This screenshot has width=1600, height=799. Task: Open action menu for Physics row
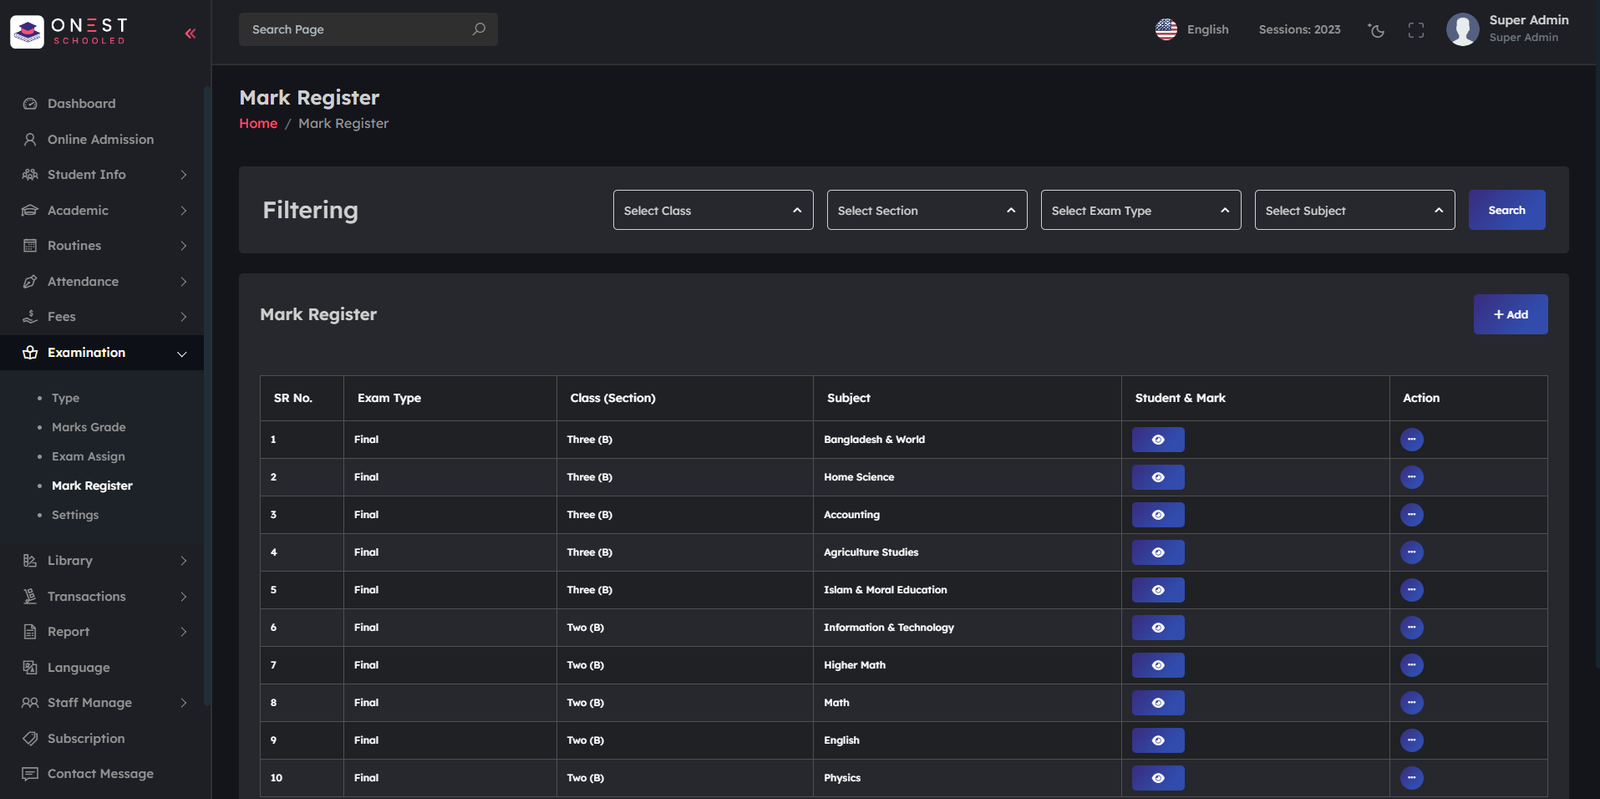(1411, 778)
